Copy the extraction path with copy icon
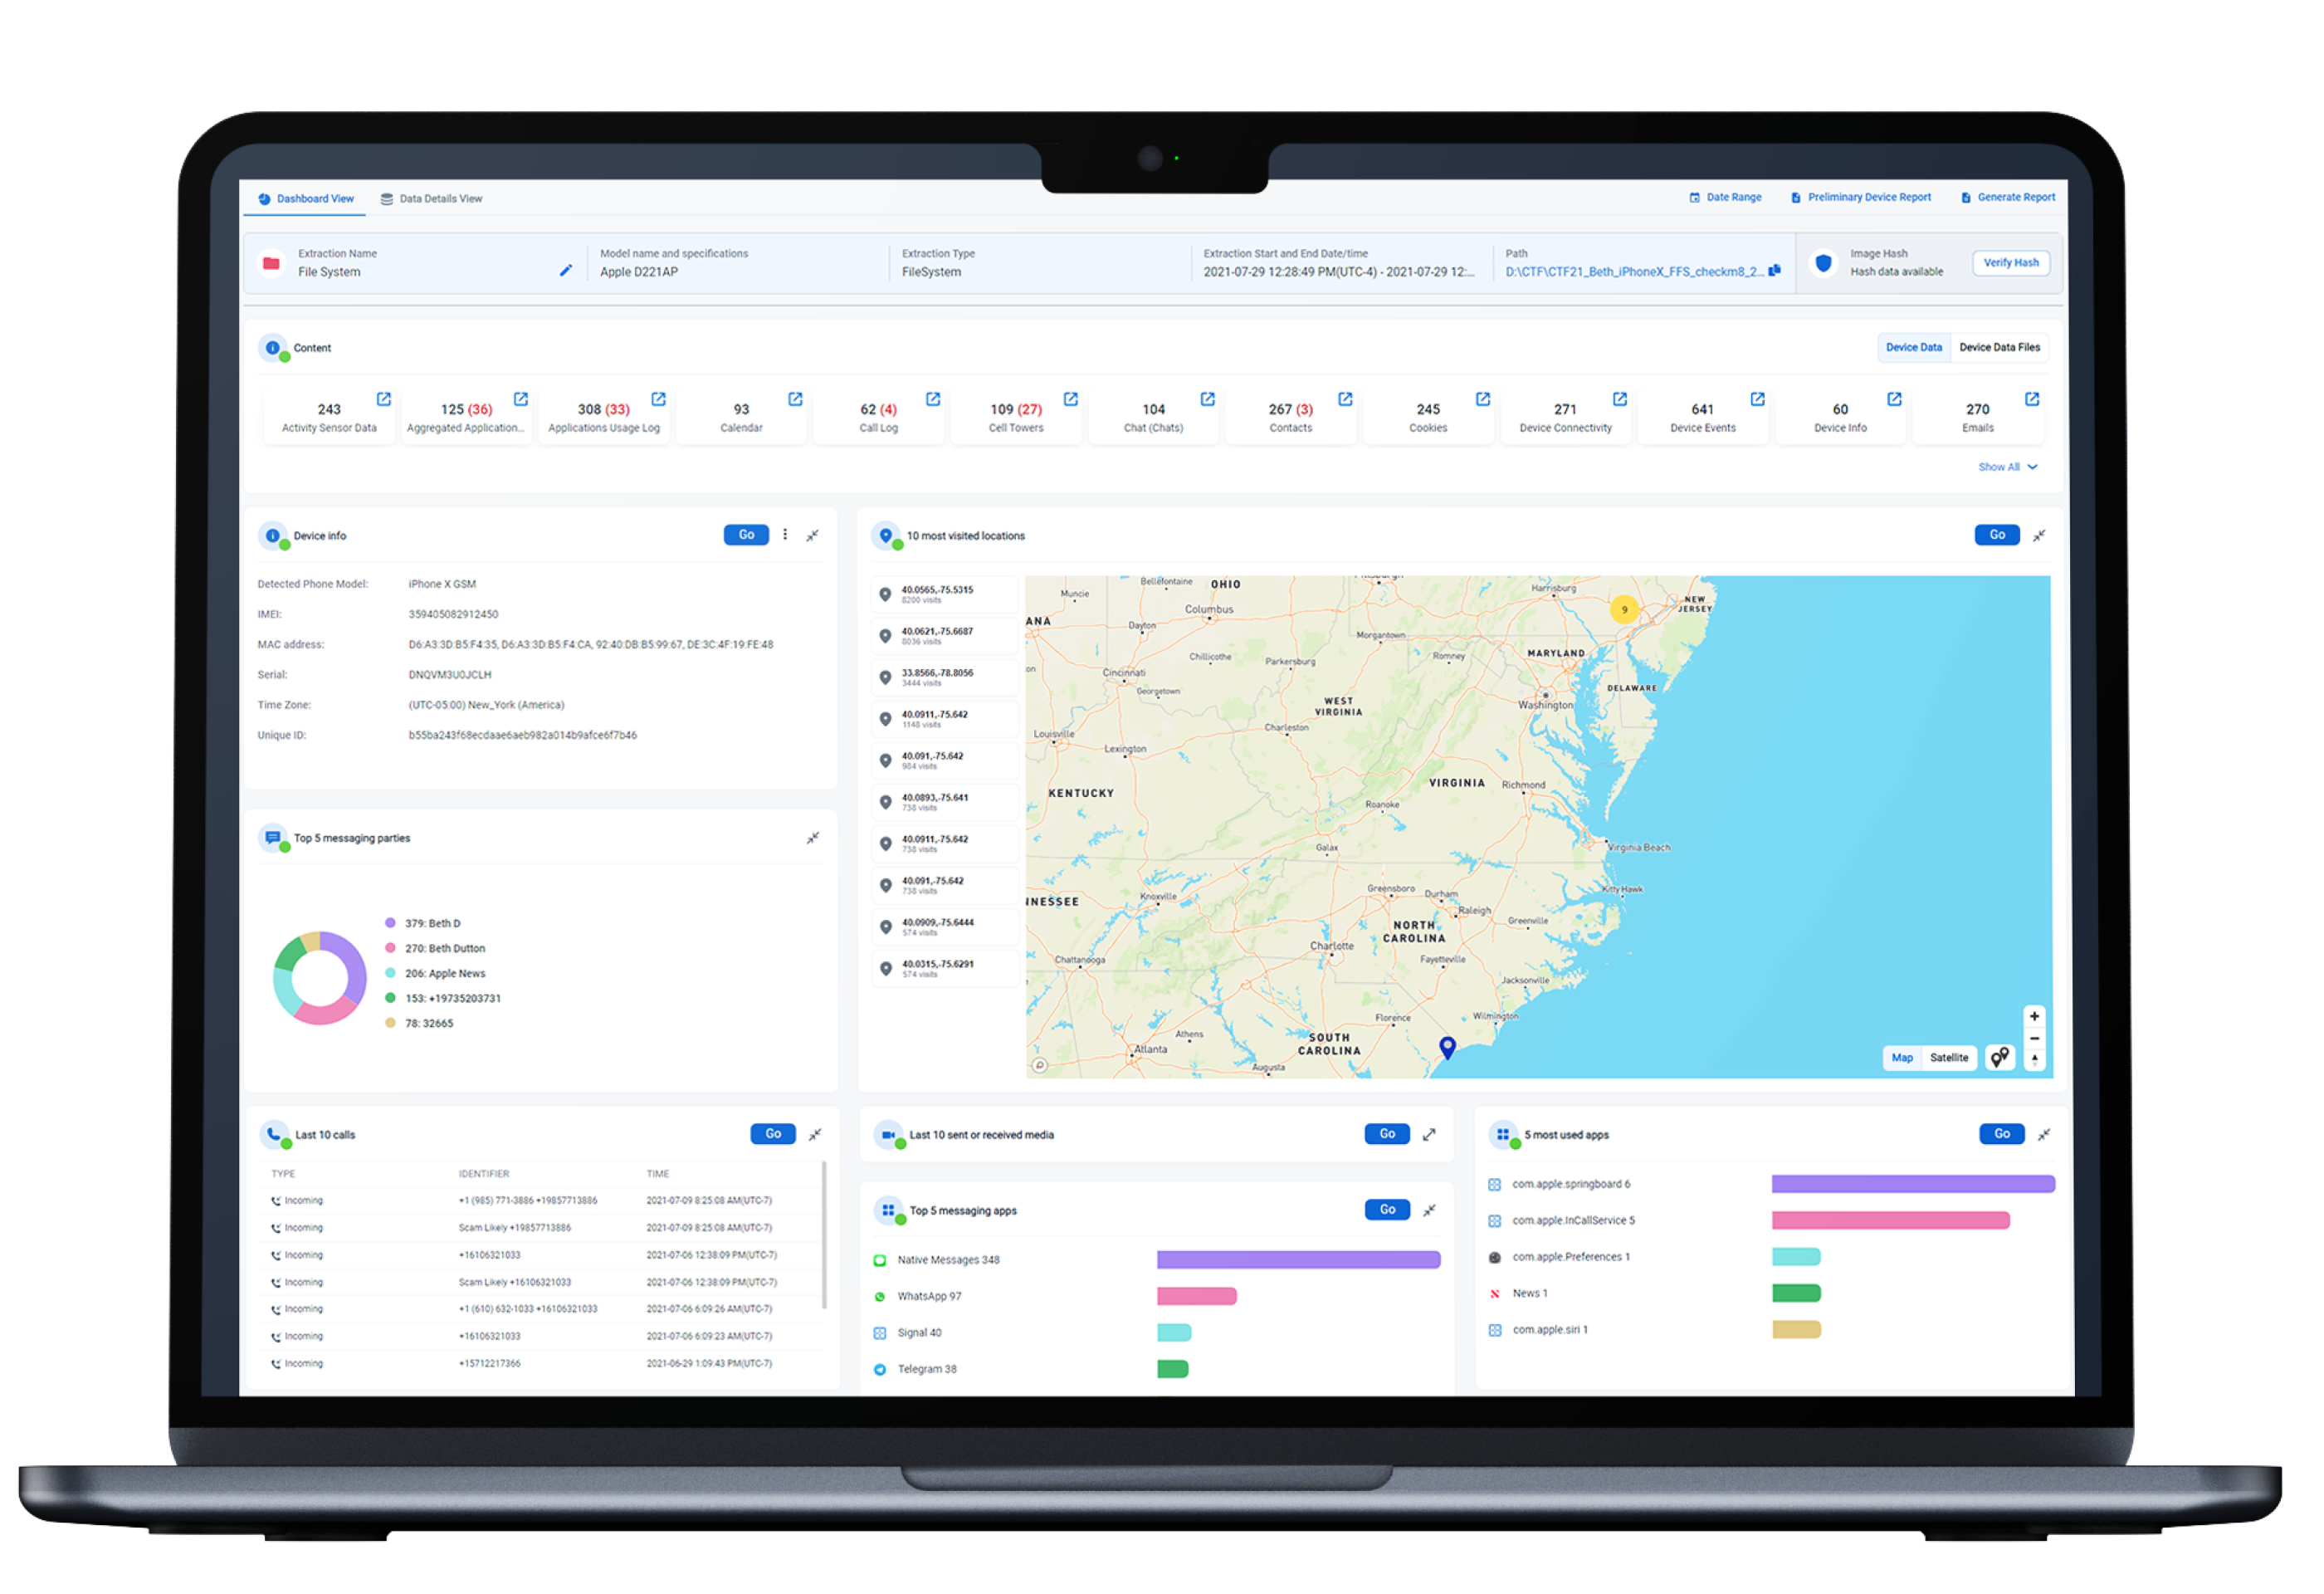Viewport: 2324px width, 1594px height. (1774, 270)
